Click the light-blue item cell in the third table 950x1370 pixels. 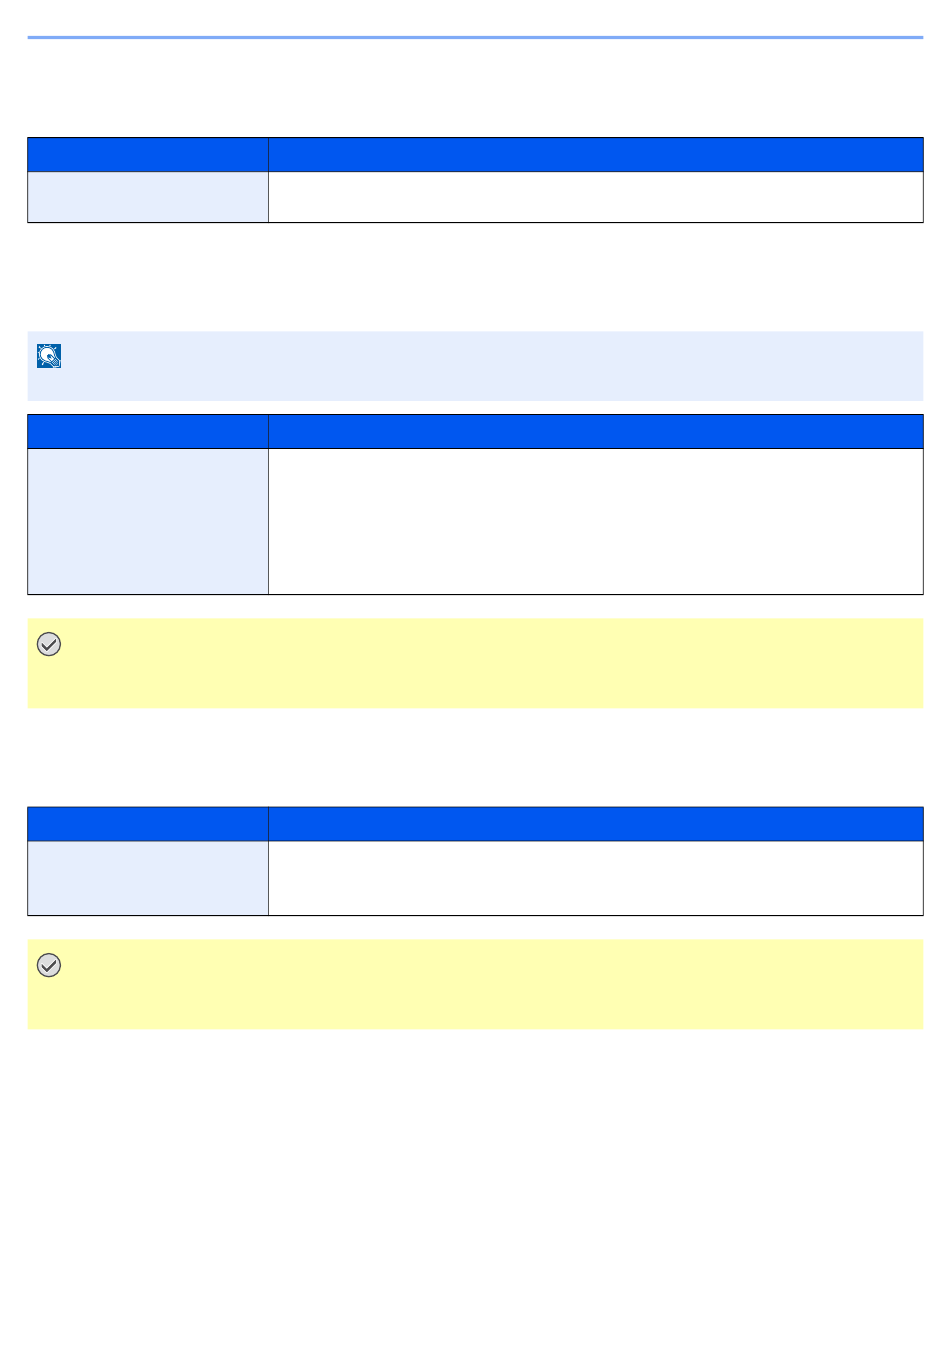tap(148, 878)
